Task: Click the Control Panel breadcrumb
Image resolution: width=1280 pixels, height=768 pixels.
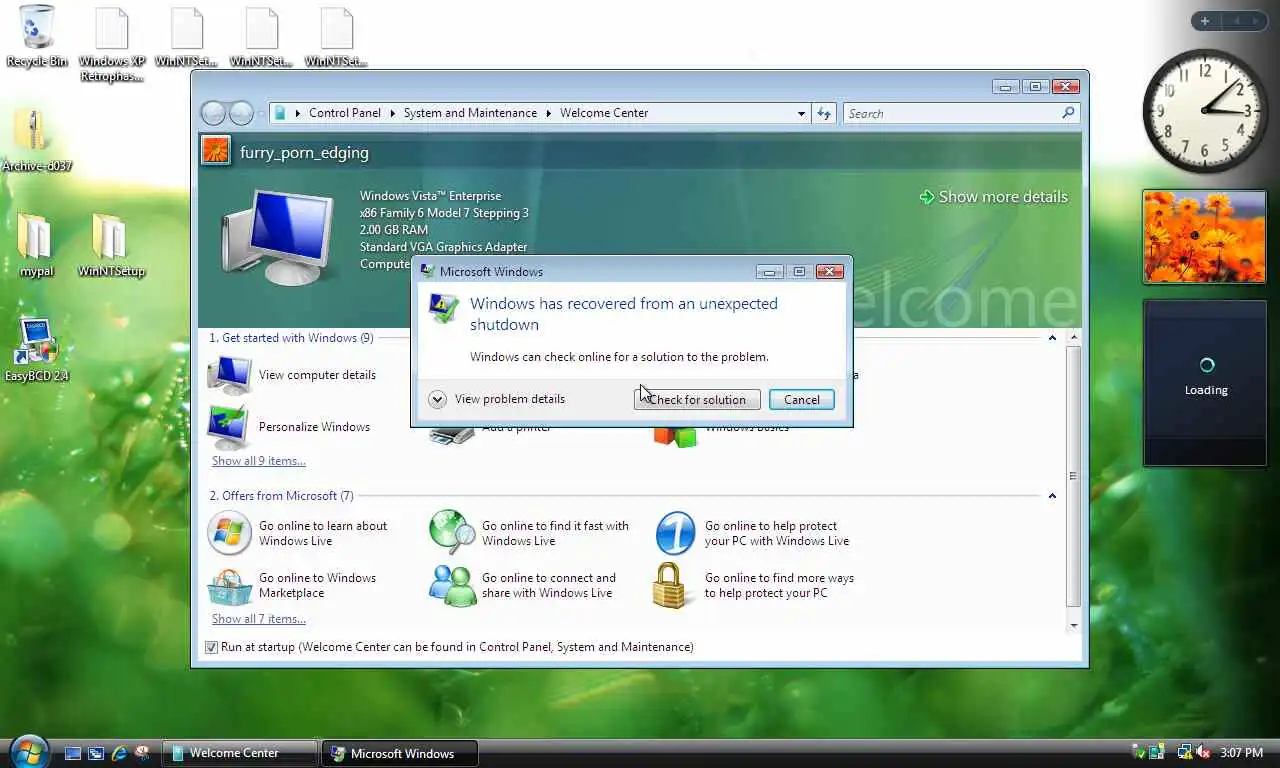Action: tap(345, 113)
